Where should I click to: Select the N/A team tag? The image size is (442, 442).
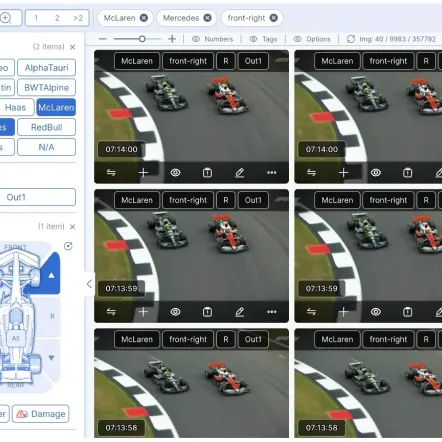46,147
